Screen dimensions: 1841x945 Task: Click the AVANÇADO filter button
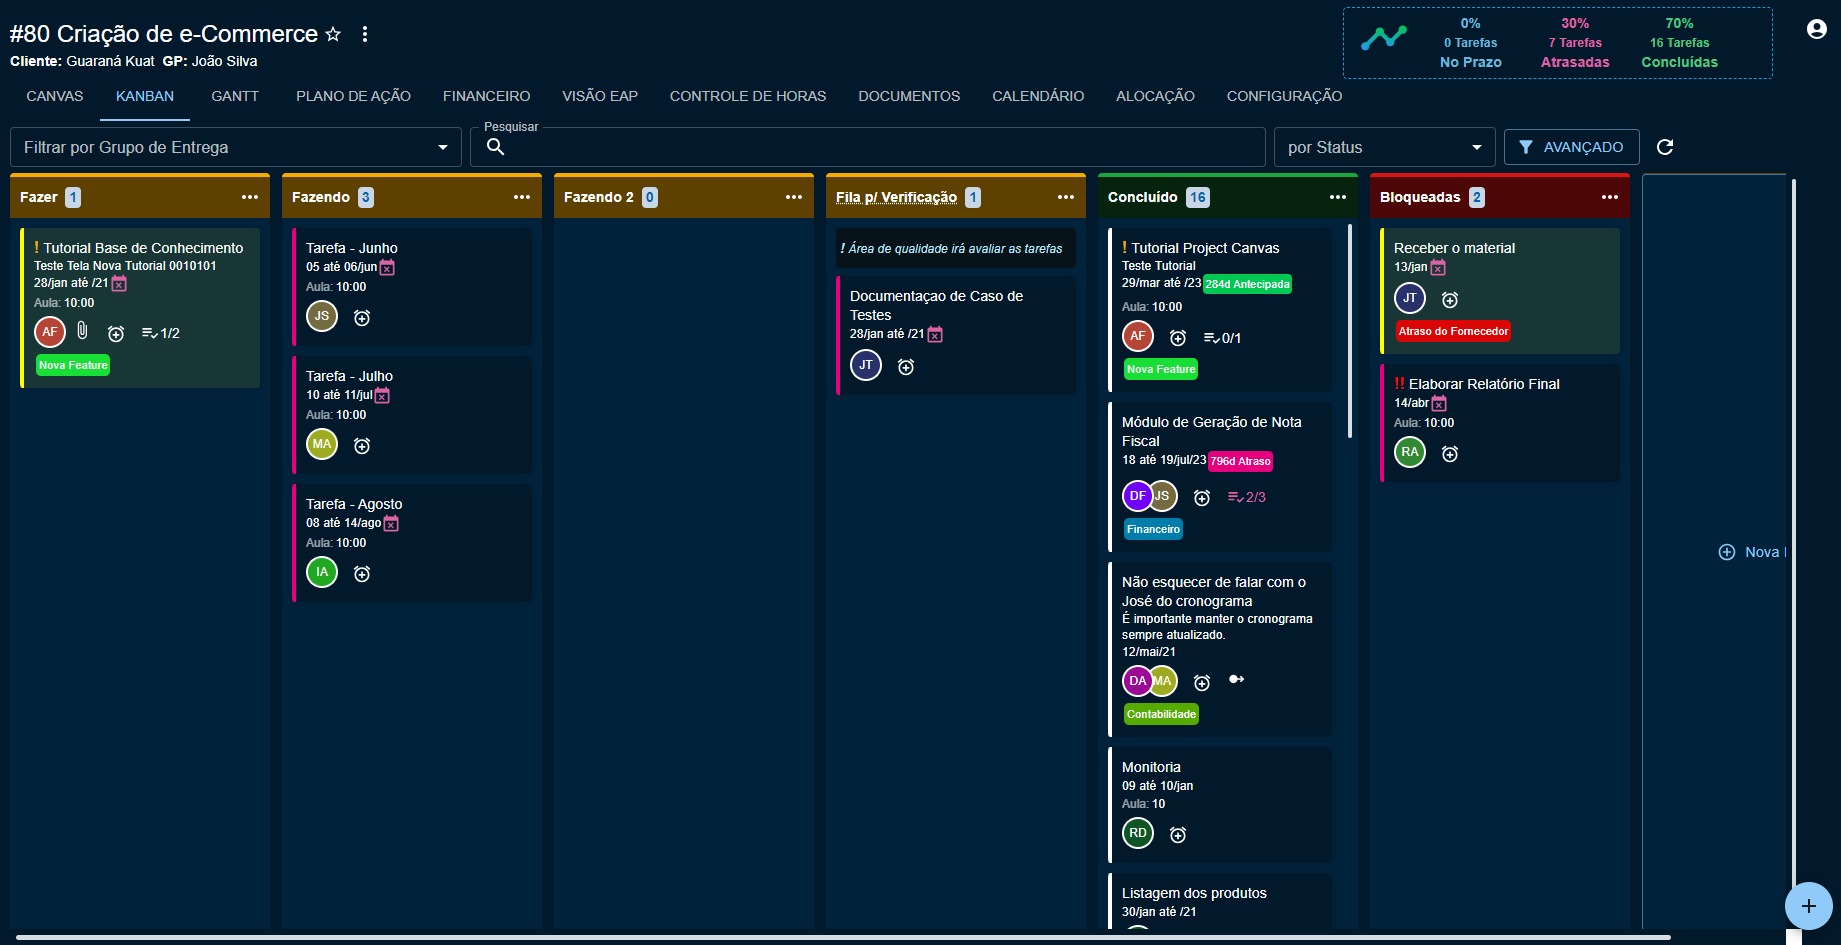[x=1571, y=147]
